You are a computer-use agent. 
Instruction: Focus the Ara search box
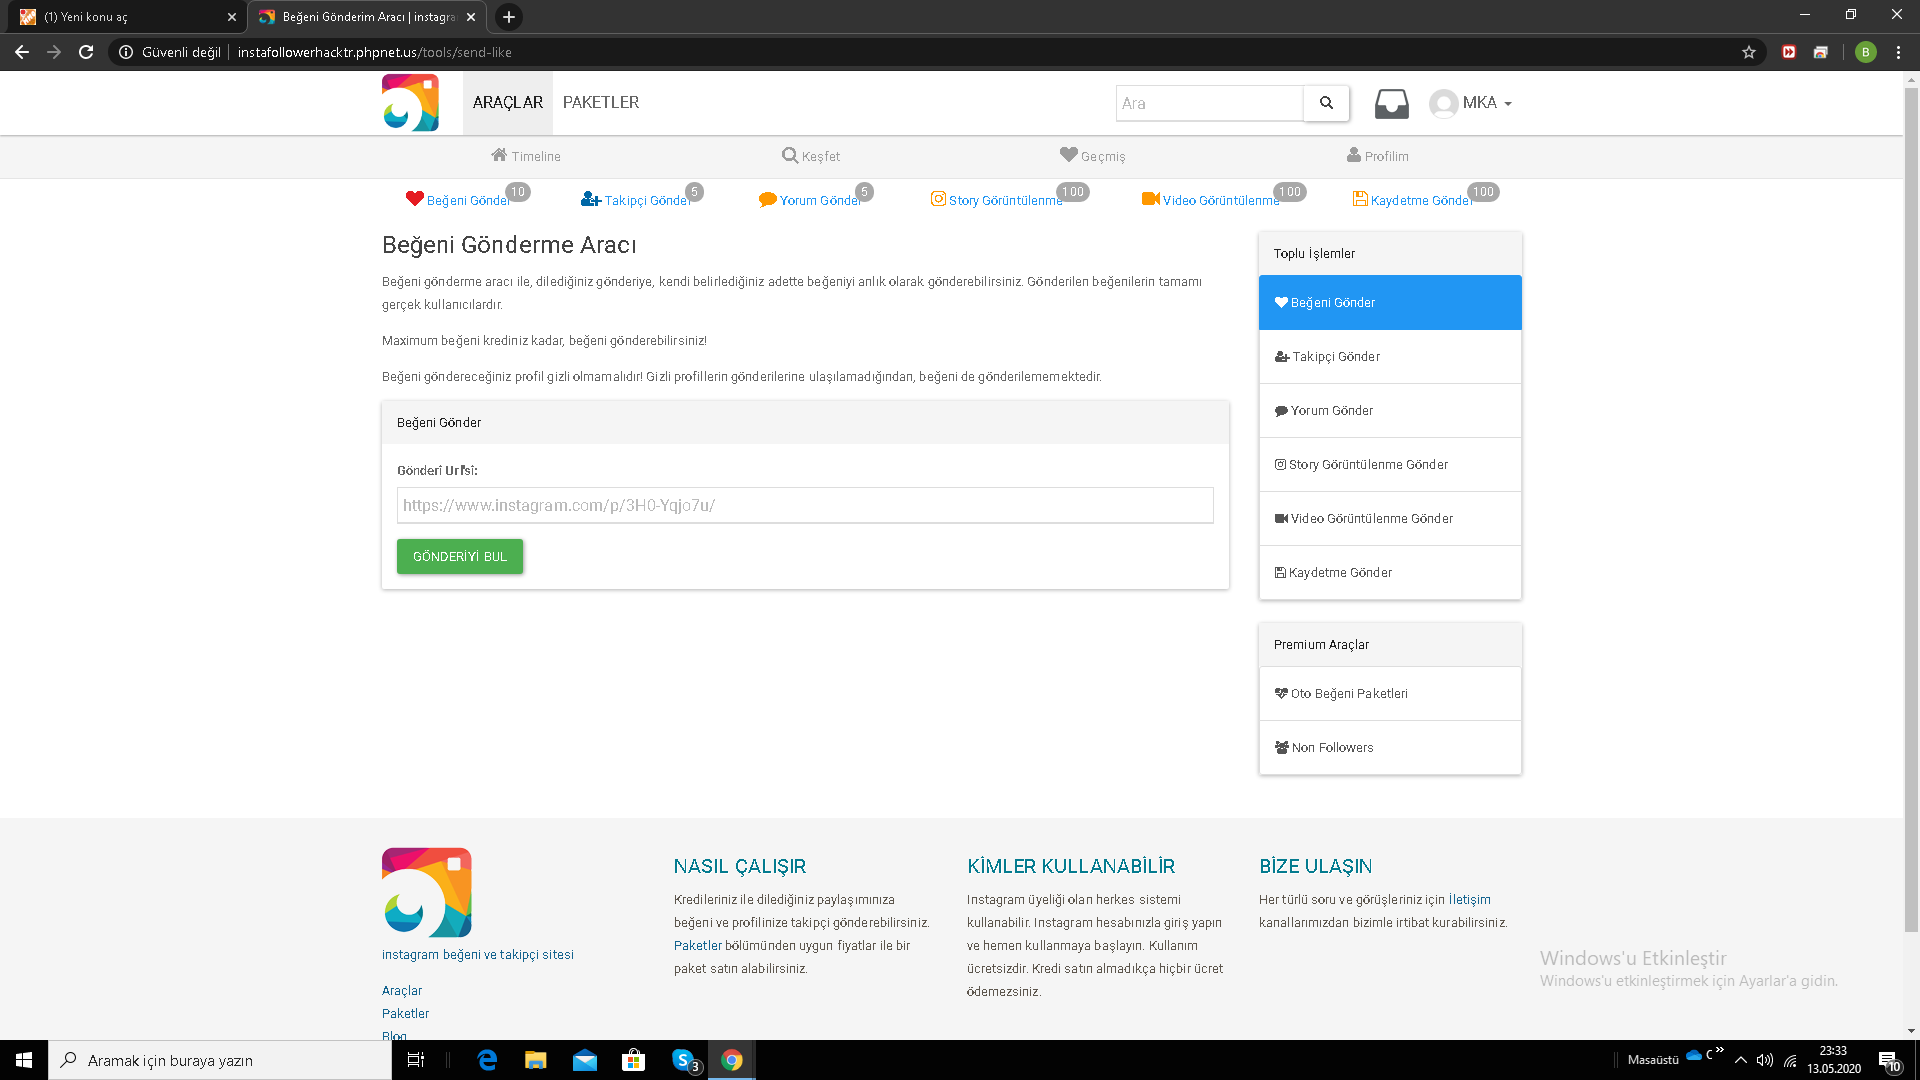click(x=1210, y=103)
